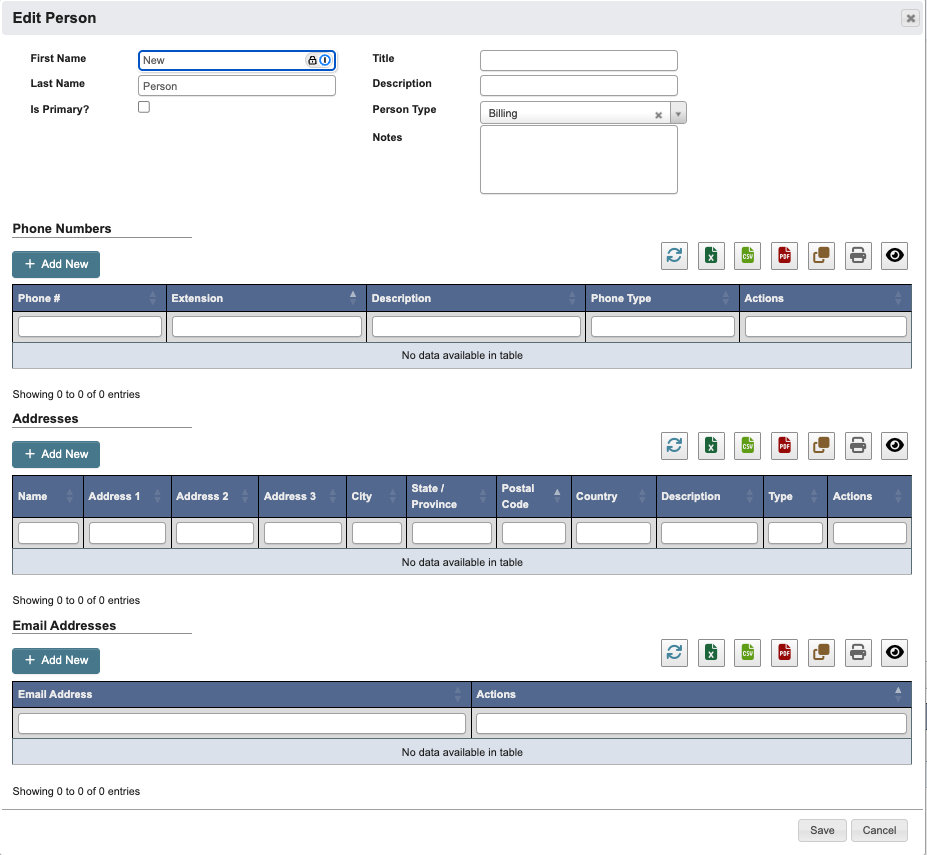The width and height of the screenshot is (927, 855).
Task: Export Email Addresses to CSV
Action: (x=747, y=653)
